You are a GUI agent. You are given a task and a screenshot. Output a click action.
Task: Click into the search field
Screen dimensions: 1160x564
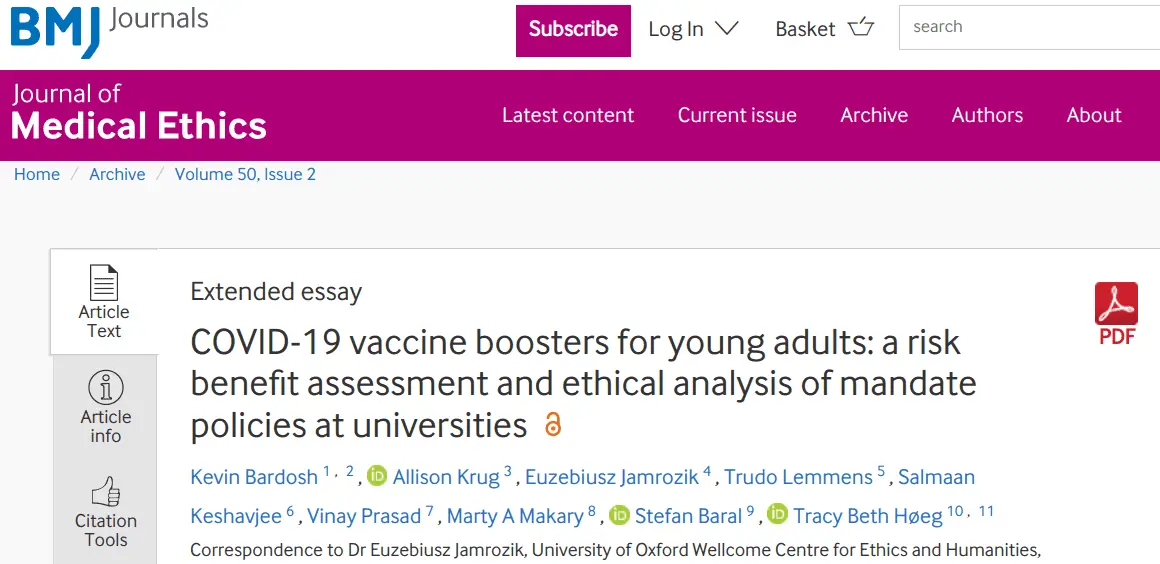[x=1030, y=27]
